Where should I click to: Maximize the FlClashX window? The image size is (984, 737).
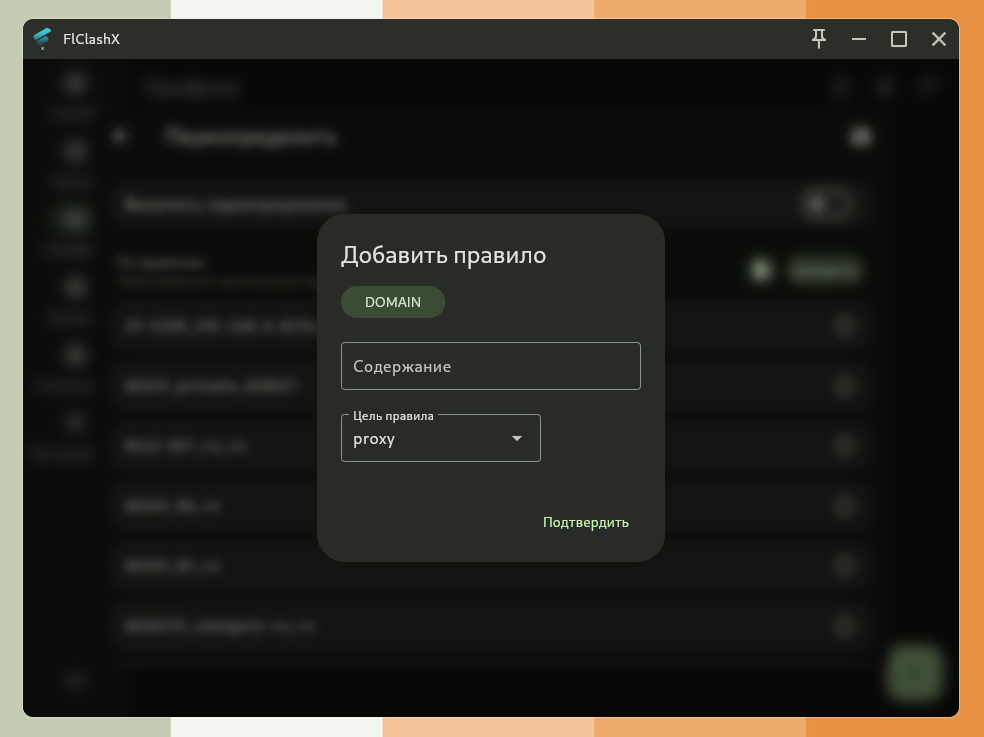point(899,39)
